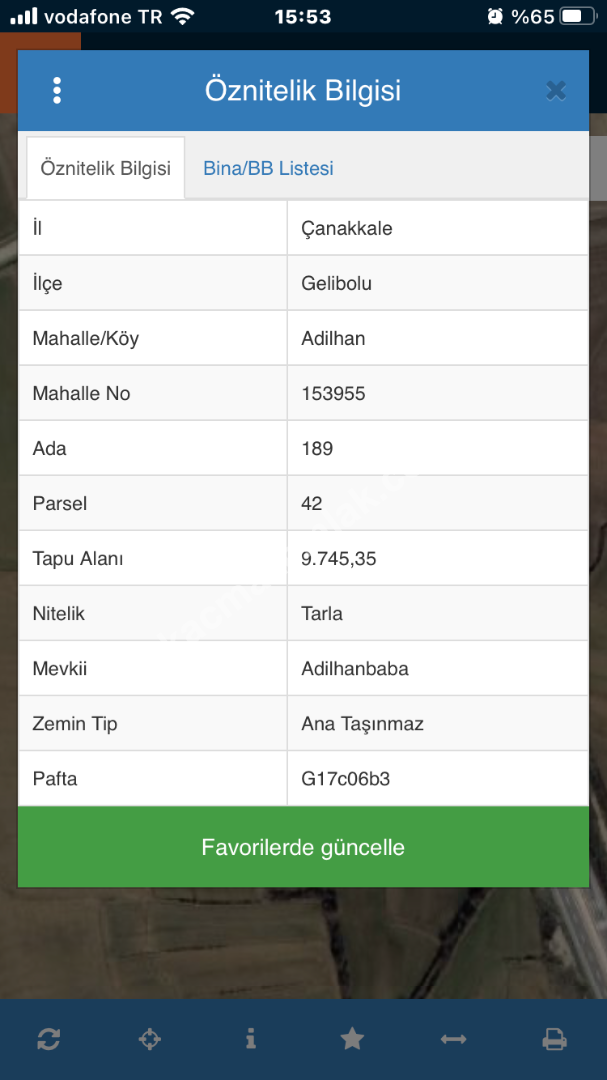The image size is (607, 1080).
Task: Tap the Mahalle No value 153955
Action: pyautogui.click(x=333, y=394)
